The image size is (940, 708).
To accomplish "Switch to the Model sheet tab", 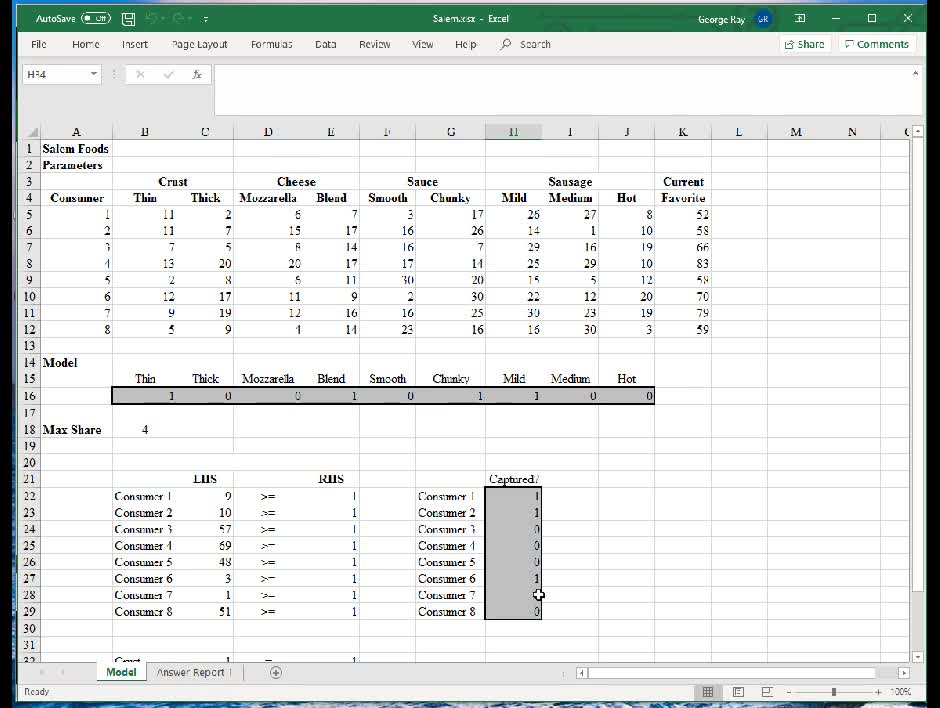I will pyautogui.click(x=121, y=673).
